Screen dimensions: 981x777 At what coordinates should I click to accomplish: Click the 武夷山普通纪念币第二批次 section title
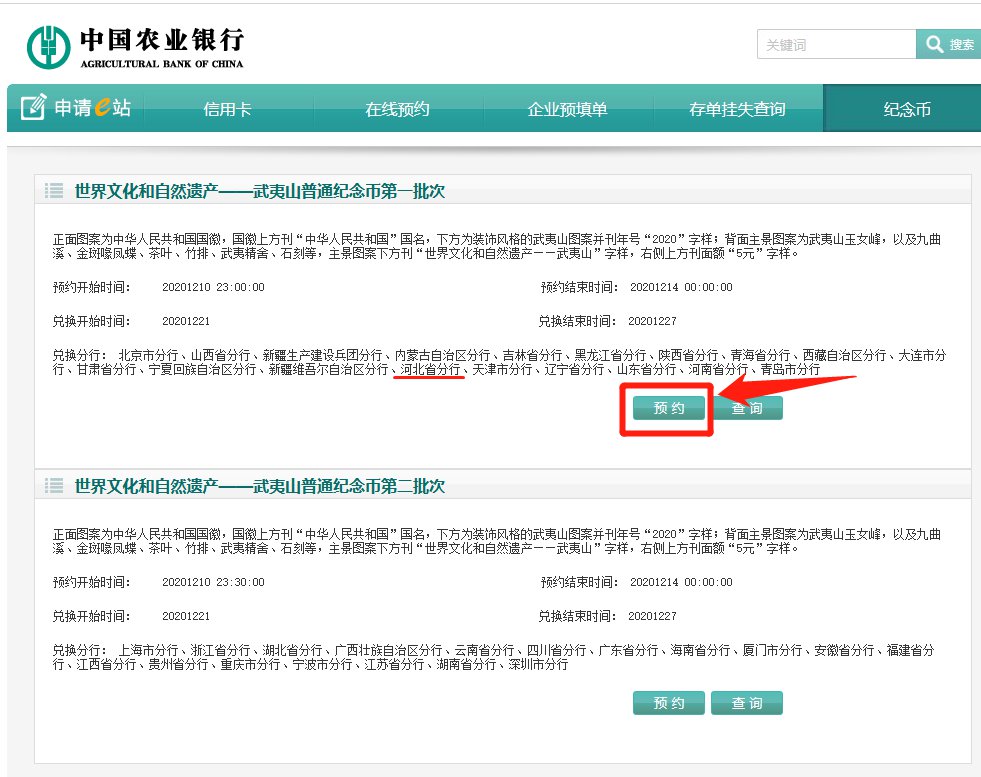tap(260, 486)
